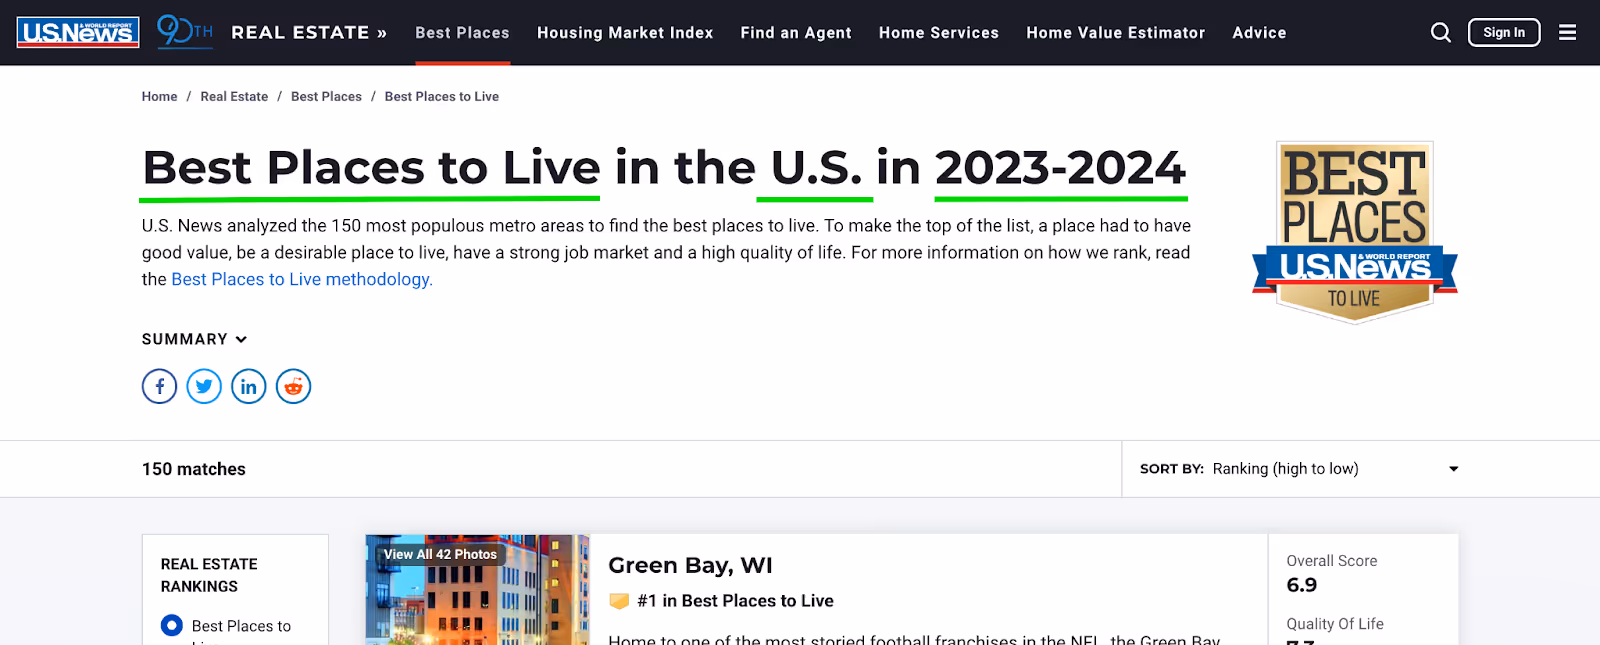This screenshot has width=1600, height=645.
Task: Click the Best Places to Live badge
Action: (1355, 232)
